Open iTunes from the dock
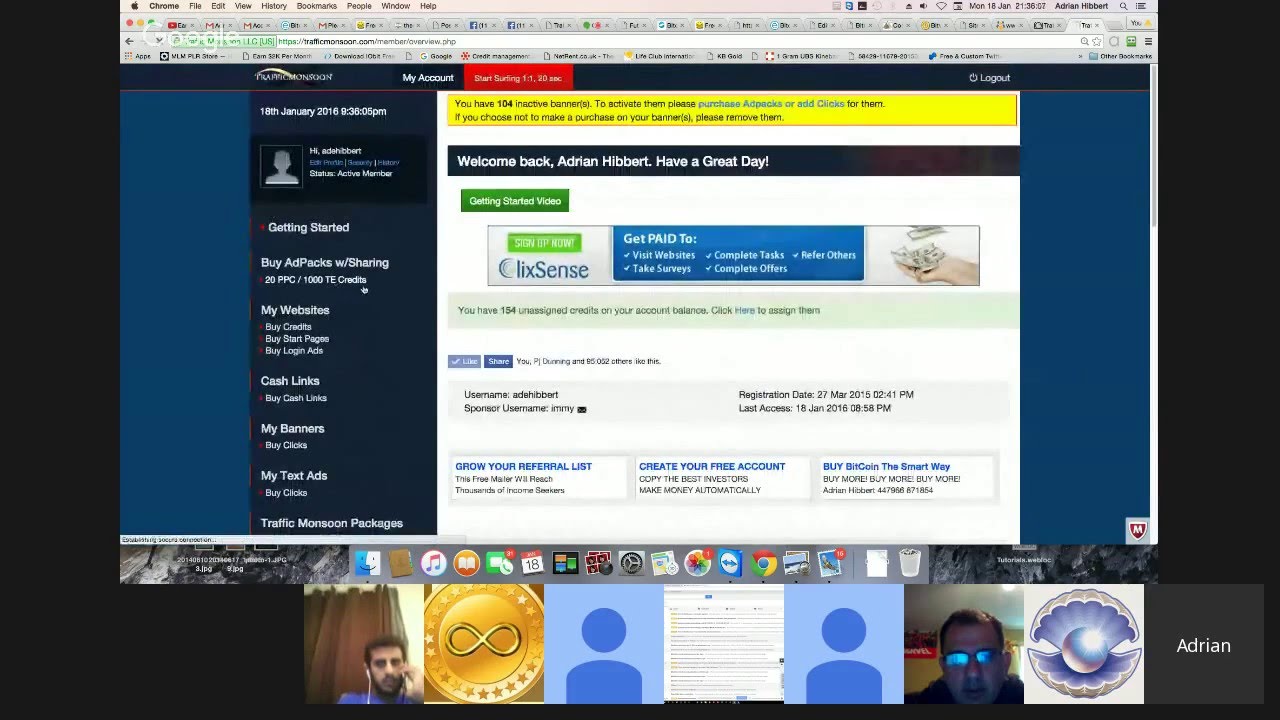This screenshot has height=720, width=1280. pyautogui.click(x=433, y=564)
